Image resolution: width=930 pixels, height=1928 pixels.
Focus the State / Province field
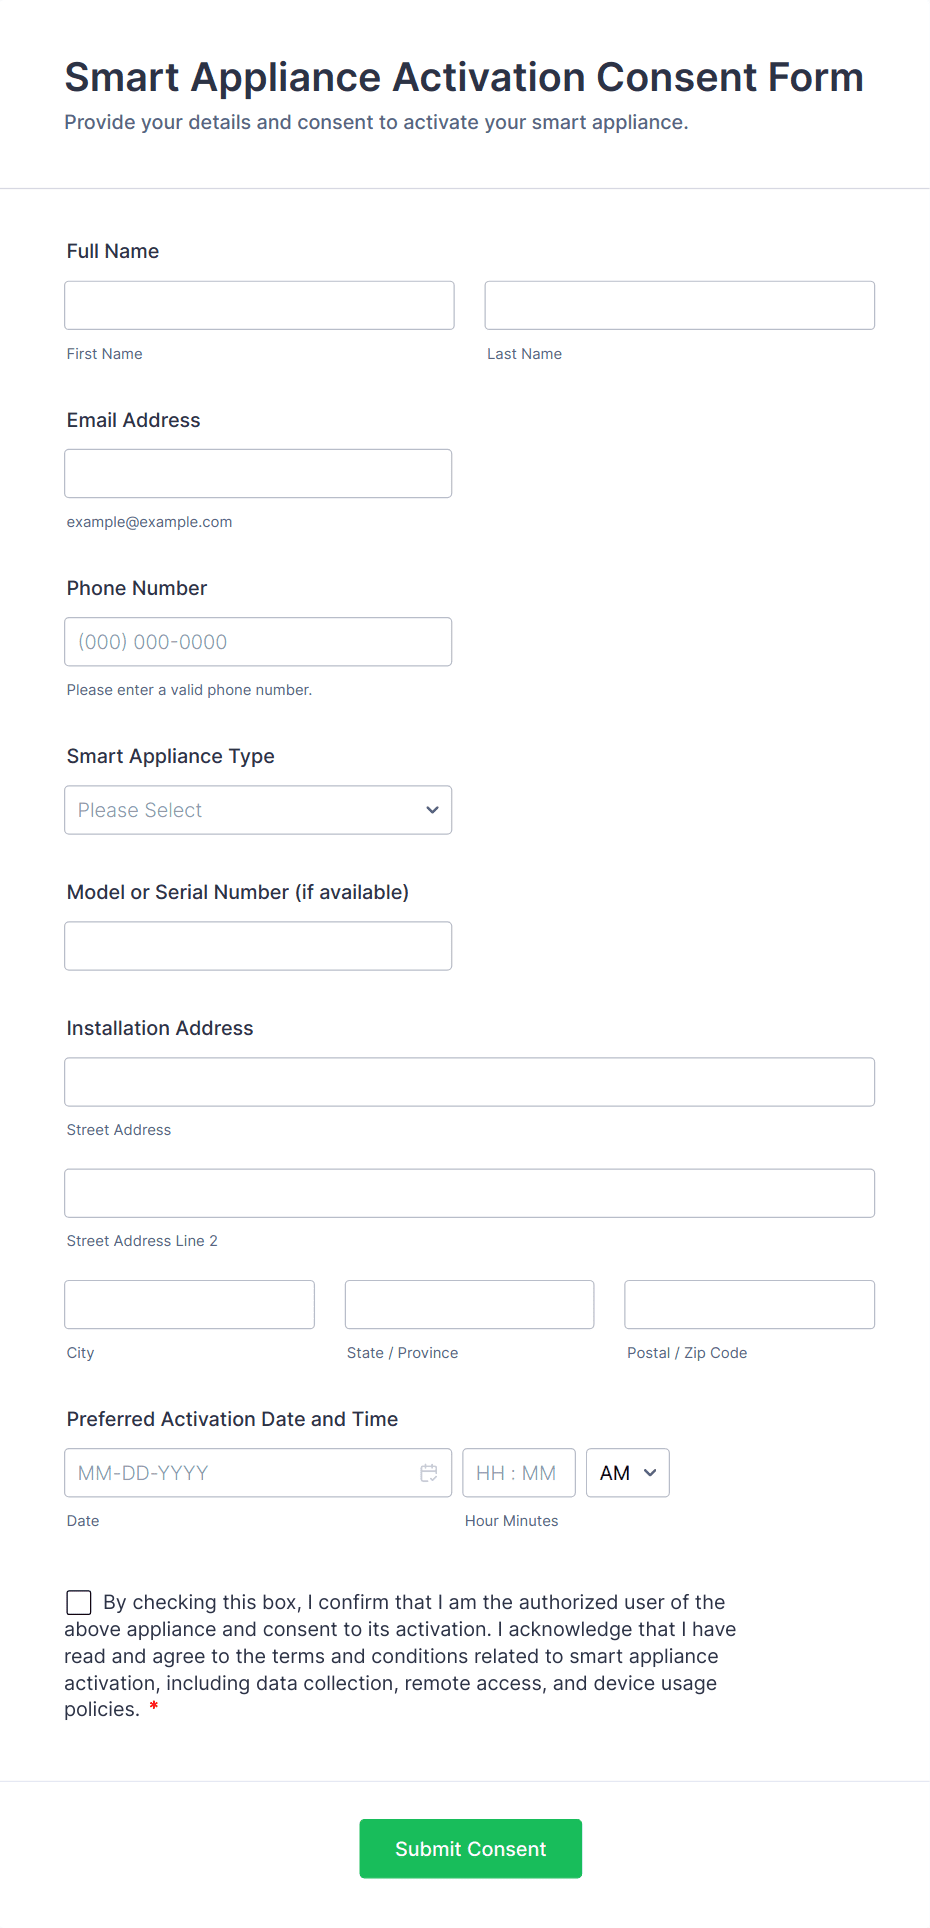(469, 1305)
